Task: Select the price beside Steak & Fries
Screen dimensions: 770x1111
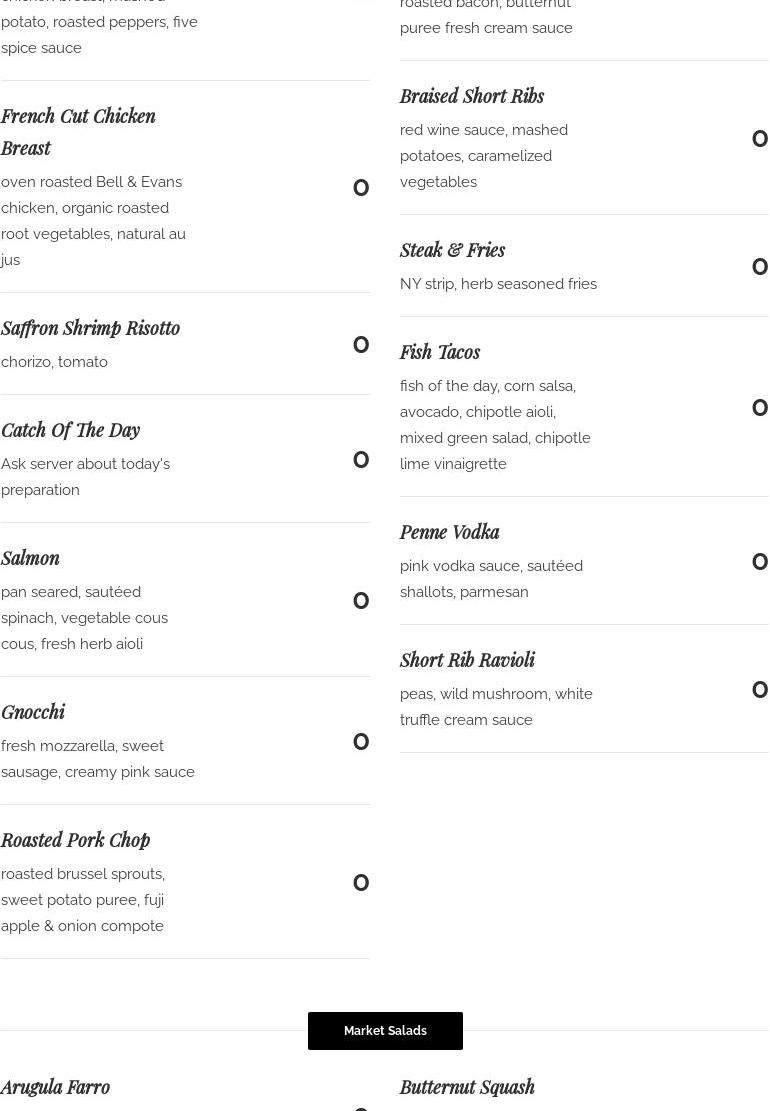Action: [759, 267]
